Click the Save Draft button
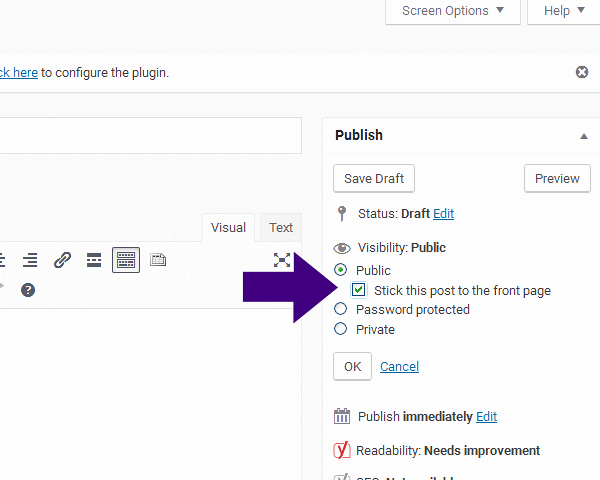The image size is (600, 480). [x=373, y=178]
